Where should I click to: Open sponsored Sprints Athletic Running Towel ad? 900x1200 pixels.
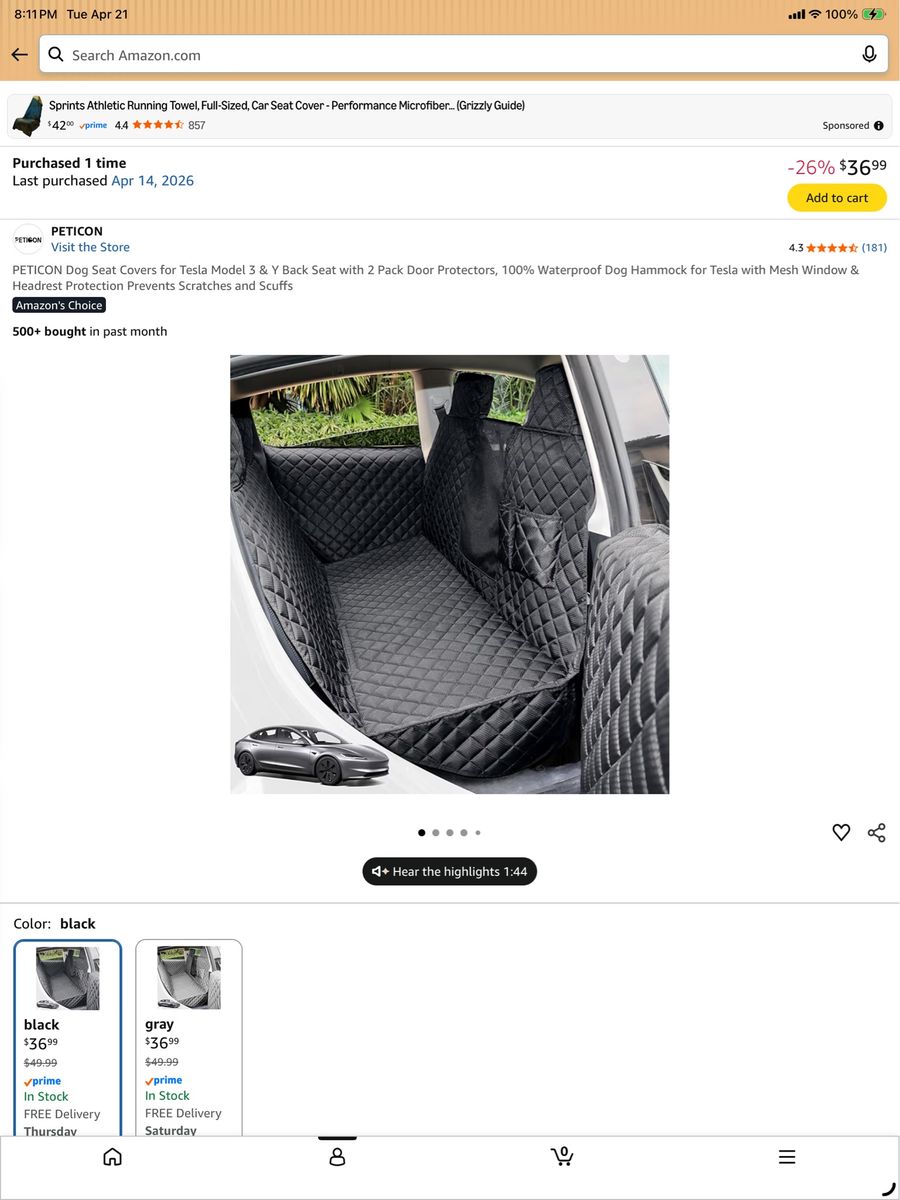[450, 116]
